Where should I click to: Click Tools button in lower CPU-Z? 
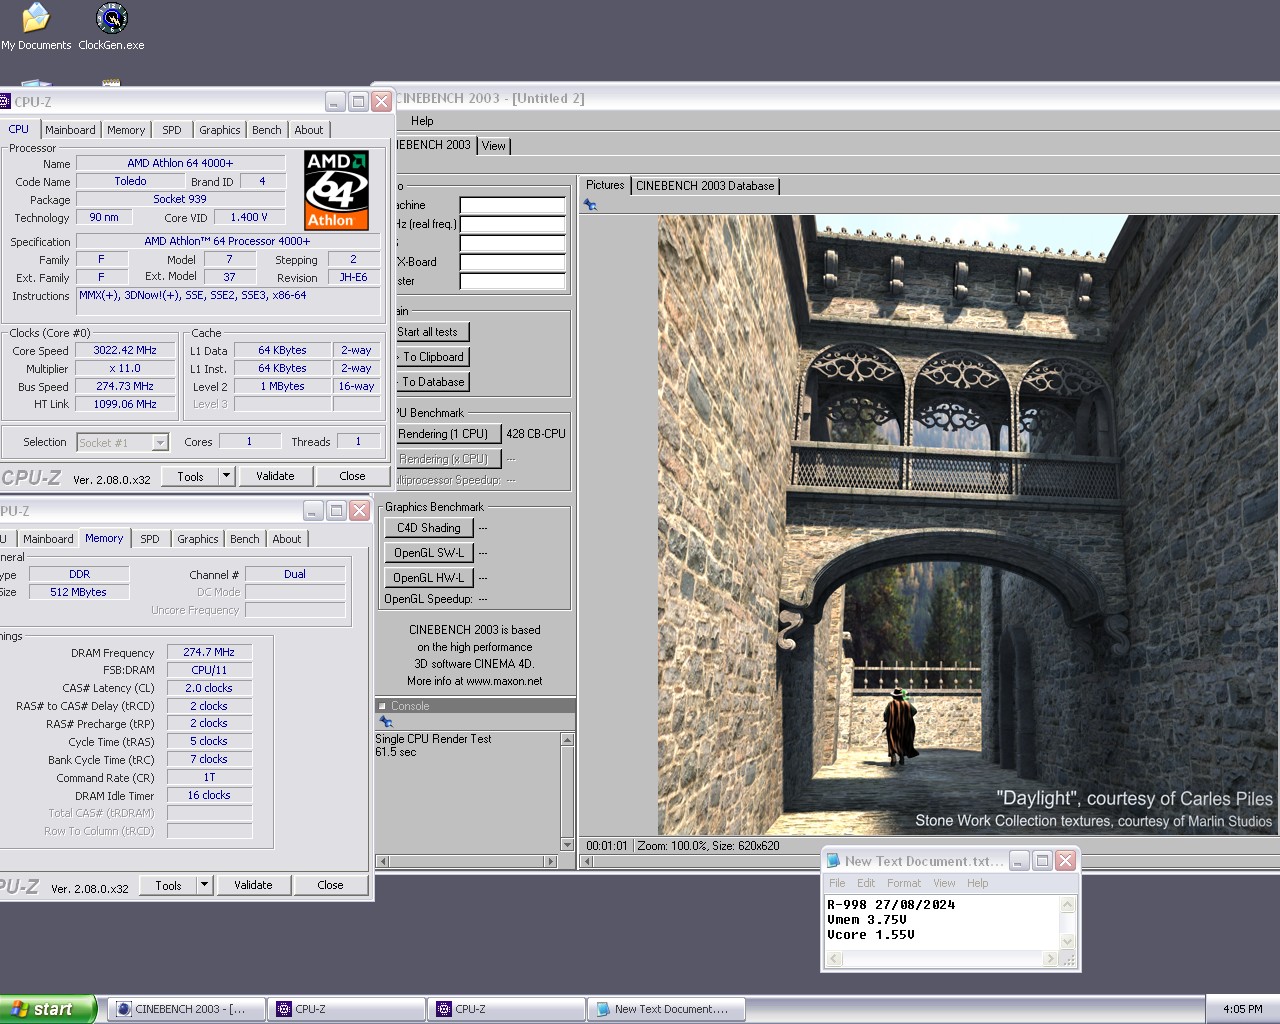(168, 886)
